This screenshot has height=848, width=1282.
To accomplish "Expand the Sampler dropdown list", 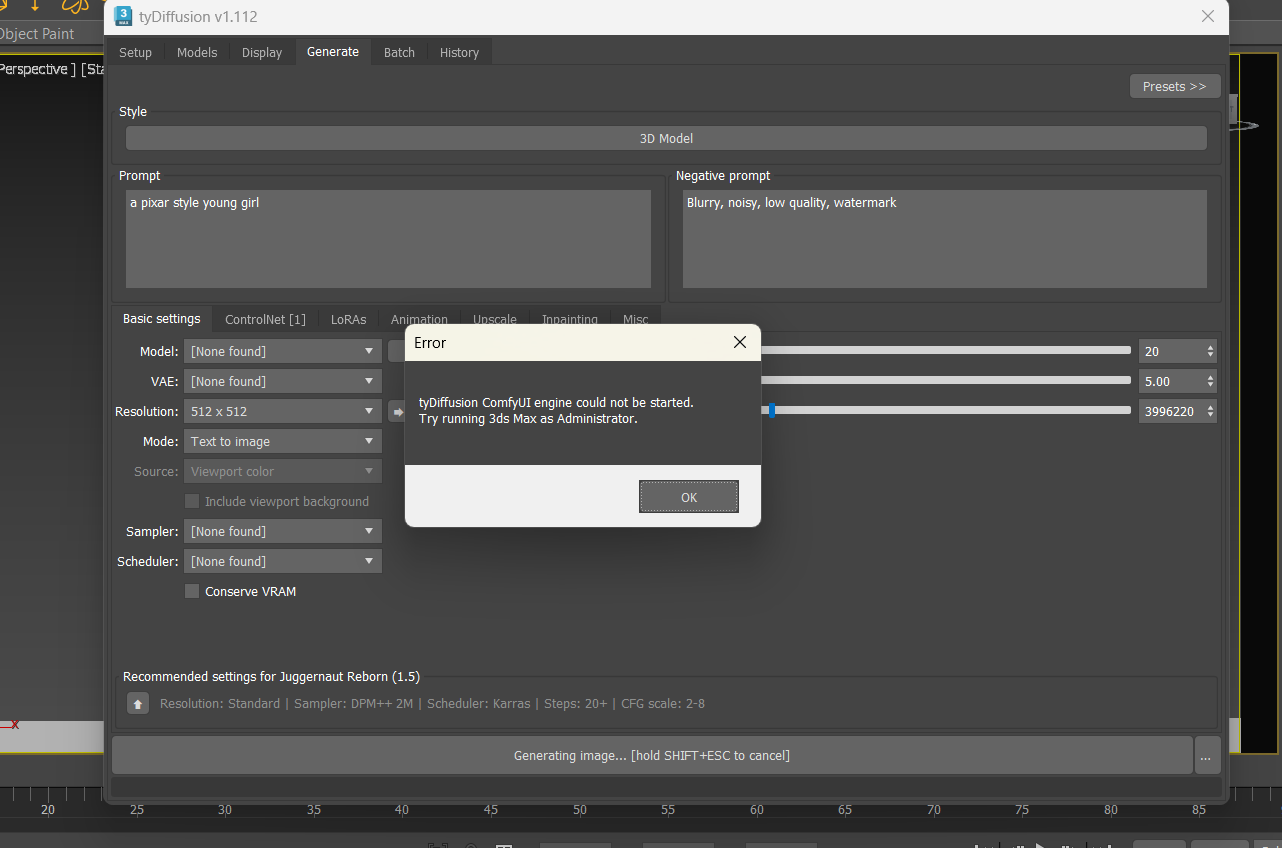I will [282, 531].
